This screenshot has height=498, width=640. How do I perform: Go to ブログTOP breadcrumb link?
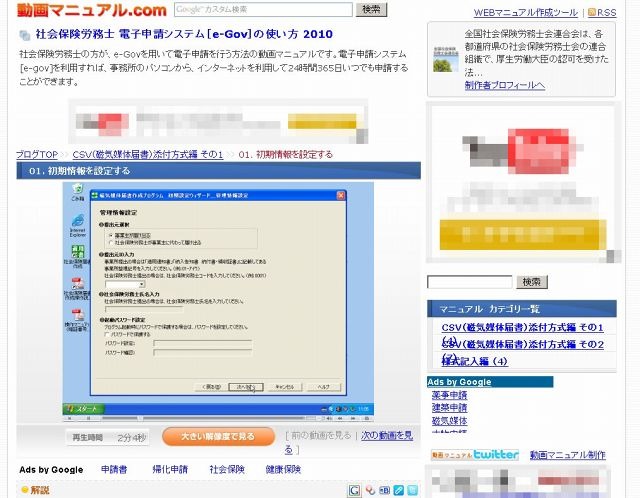(x=37, y=155)
